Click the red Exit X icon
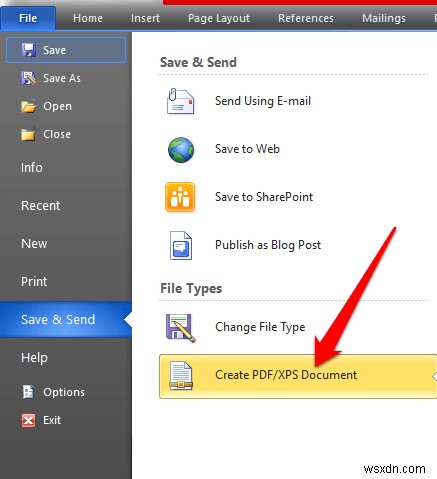 [x=28, y=420]
